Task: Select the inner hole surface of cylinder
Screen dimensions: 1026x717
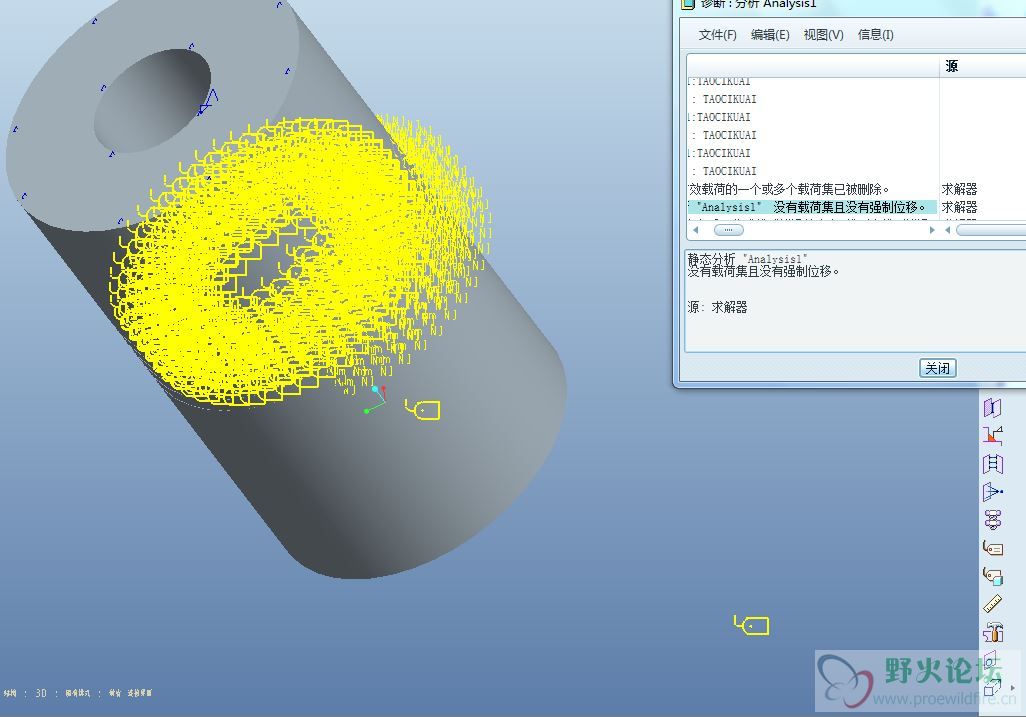Action: 152,101
